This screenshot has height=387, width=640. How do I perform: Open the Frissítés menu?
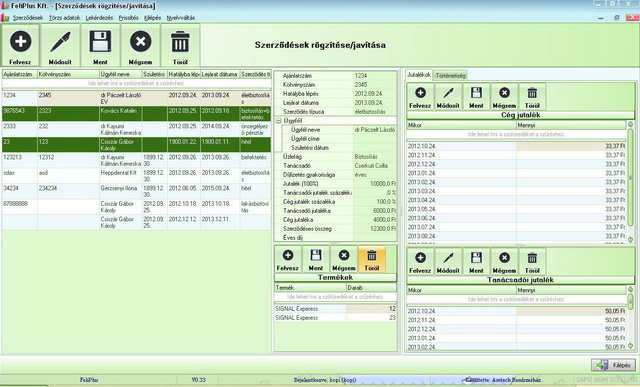coord(129,18)
